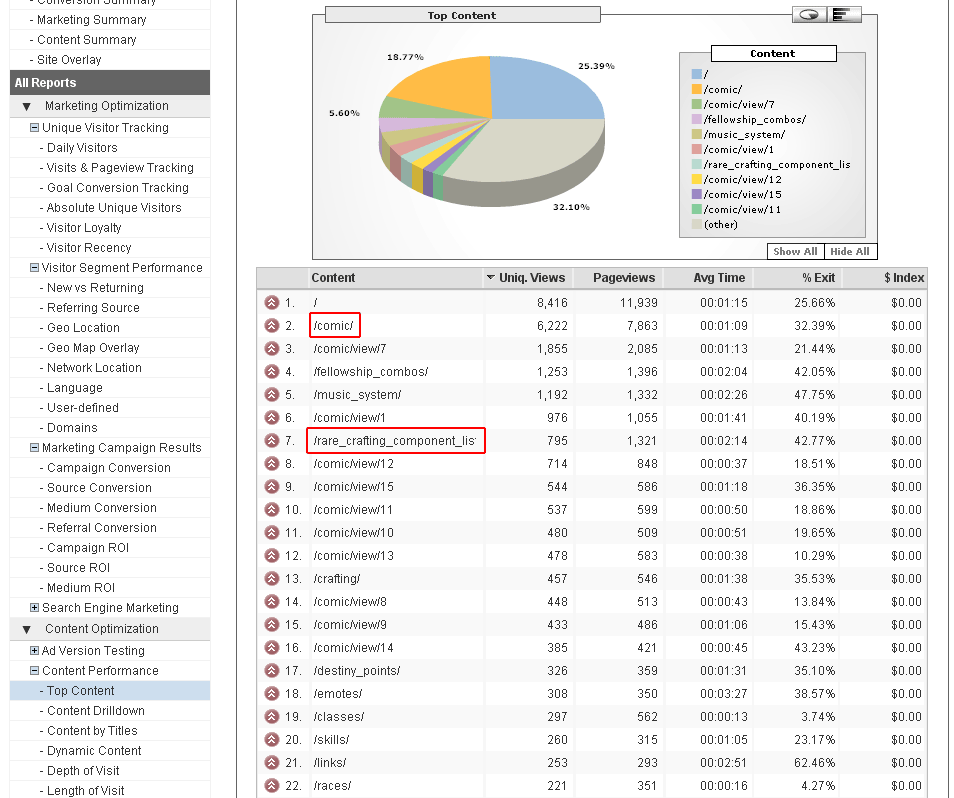Click the red arrow icon beside /crafting/
Screen dimensions: 954x798
pyautogui.click(x=271, y=578)
